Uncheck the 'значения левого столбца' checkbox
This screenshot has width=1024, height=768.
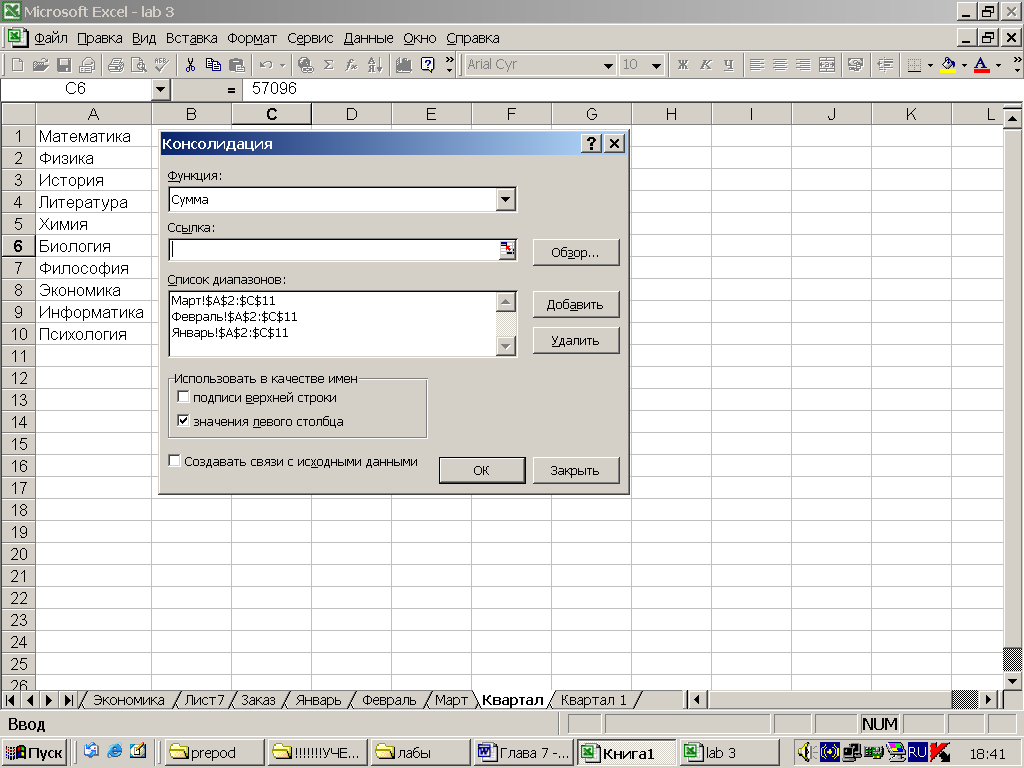(x=184, y=421)
